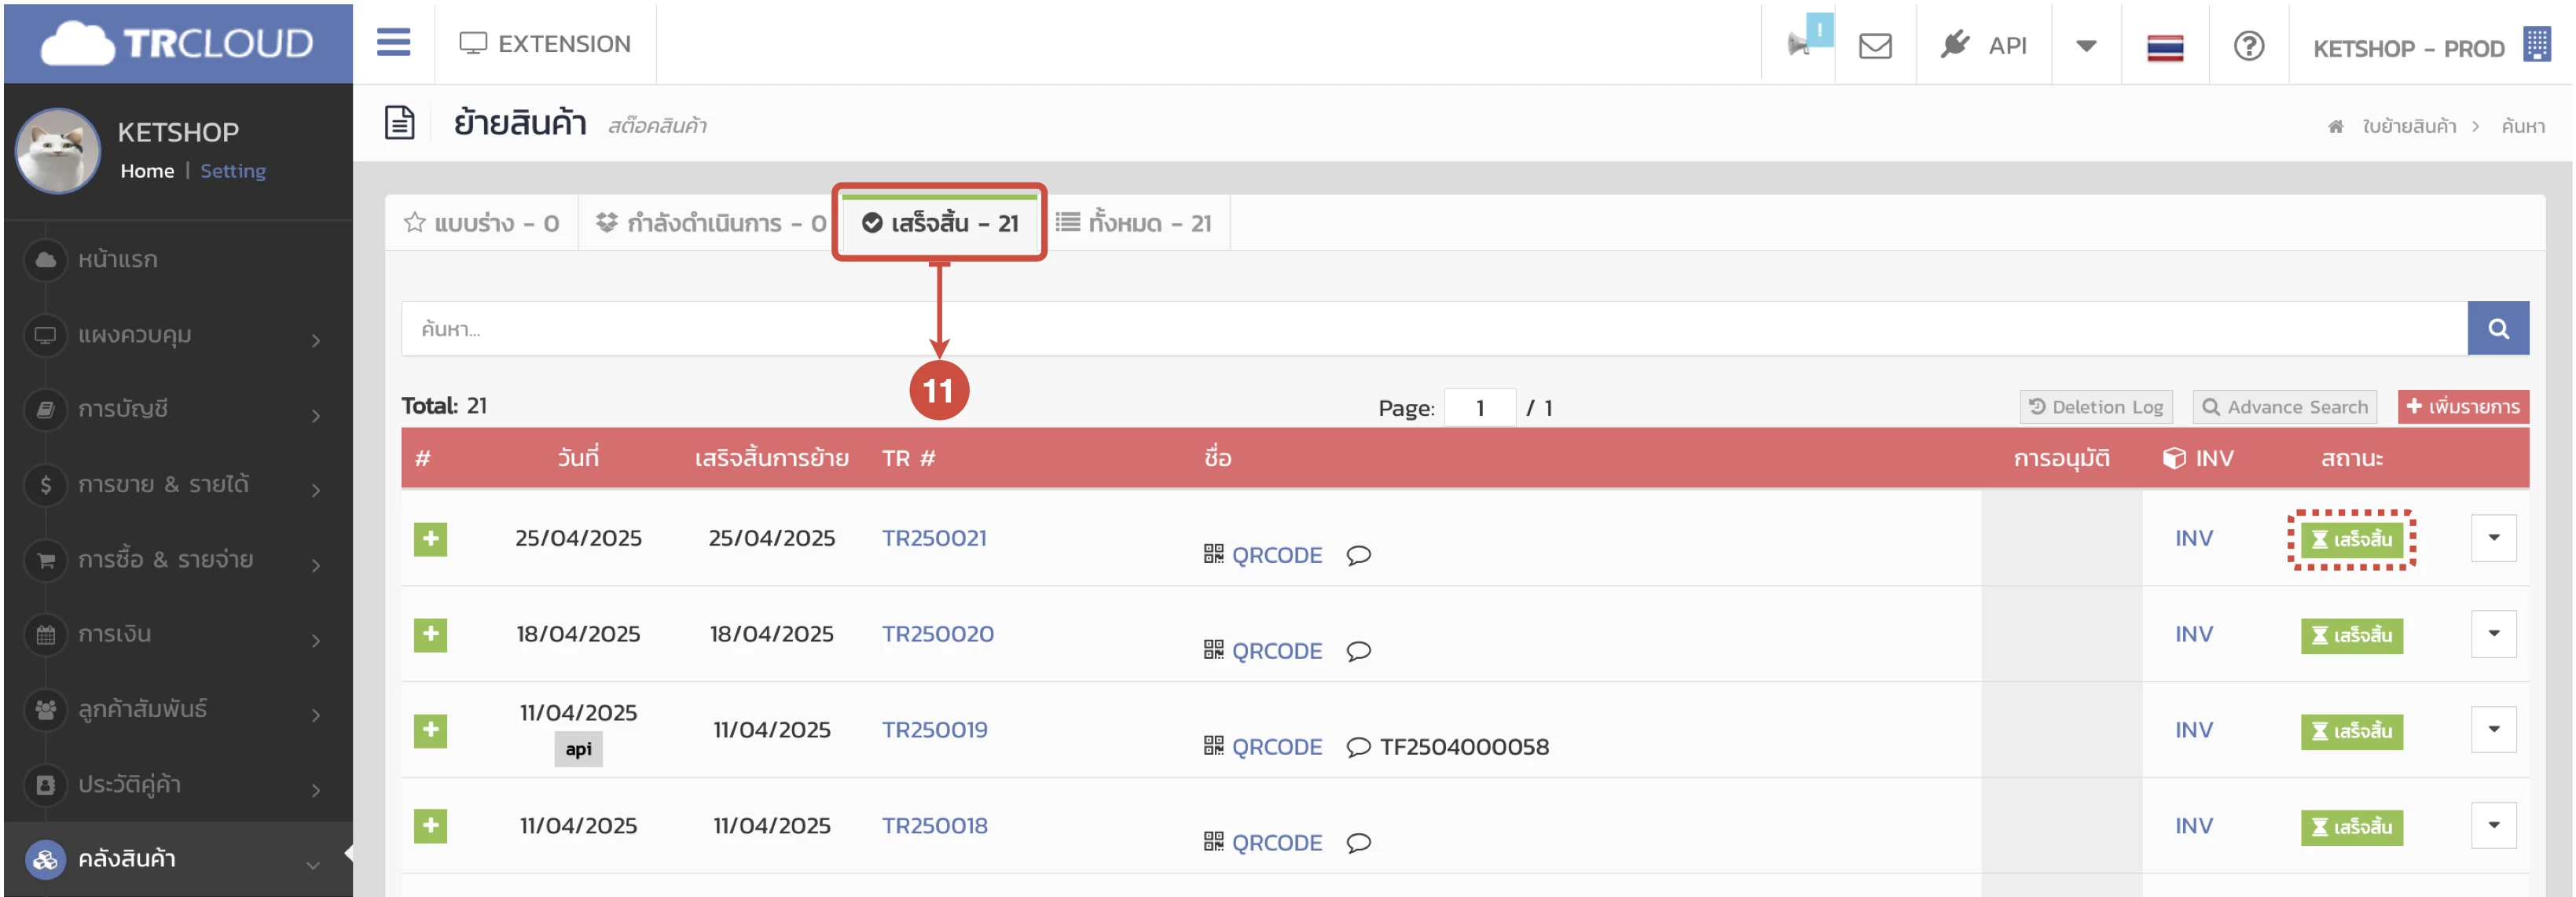Open INV link for TR250018
Screen dimensions: 2576x897
point(2193,826)
